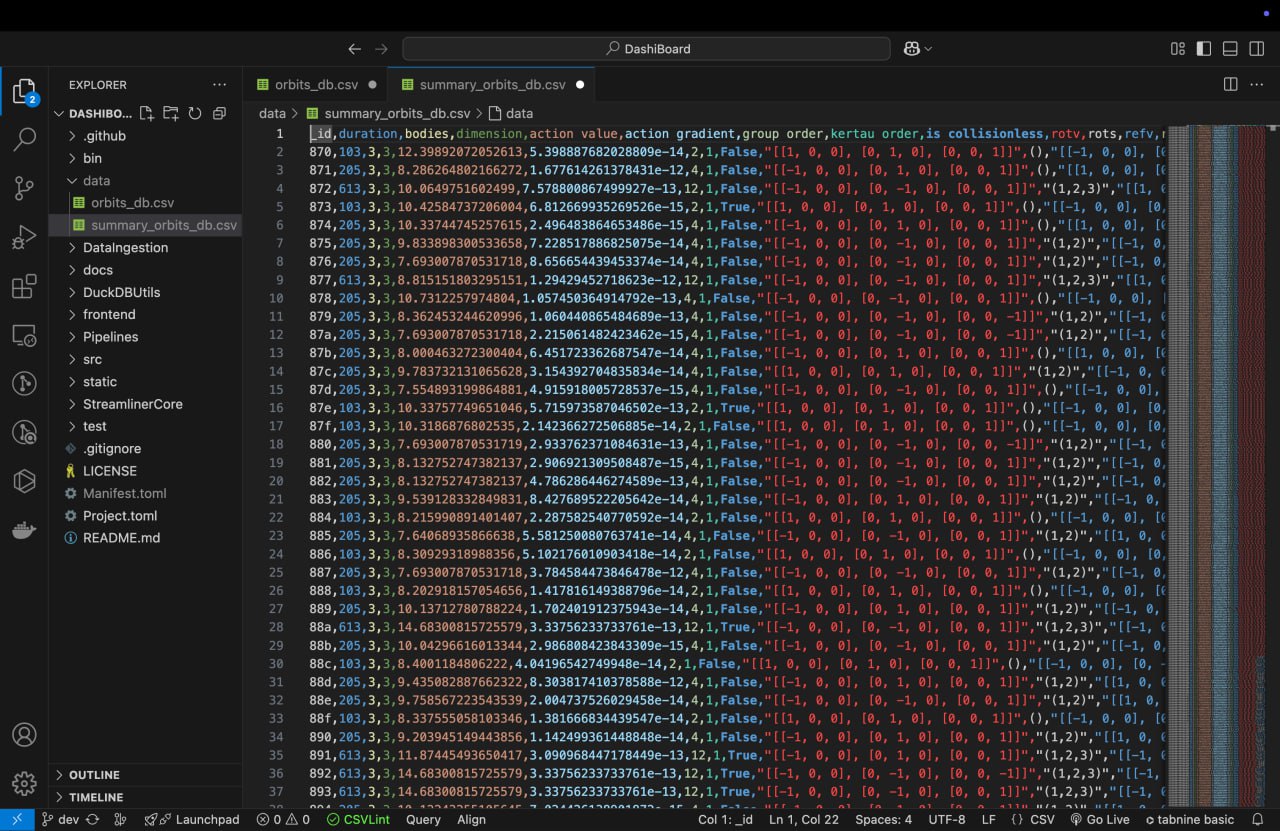Change the Spaces: 4 indentation setting
Viewport: 1280px width, 831px height.
(883, 819)
